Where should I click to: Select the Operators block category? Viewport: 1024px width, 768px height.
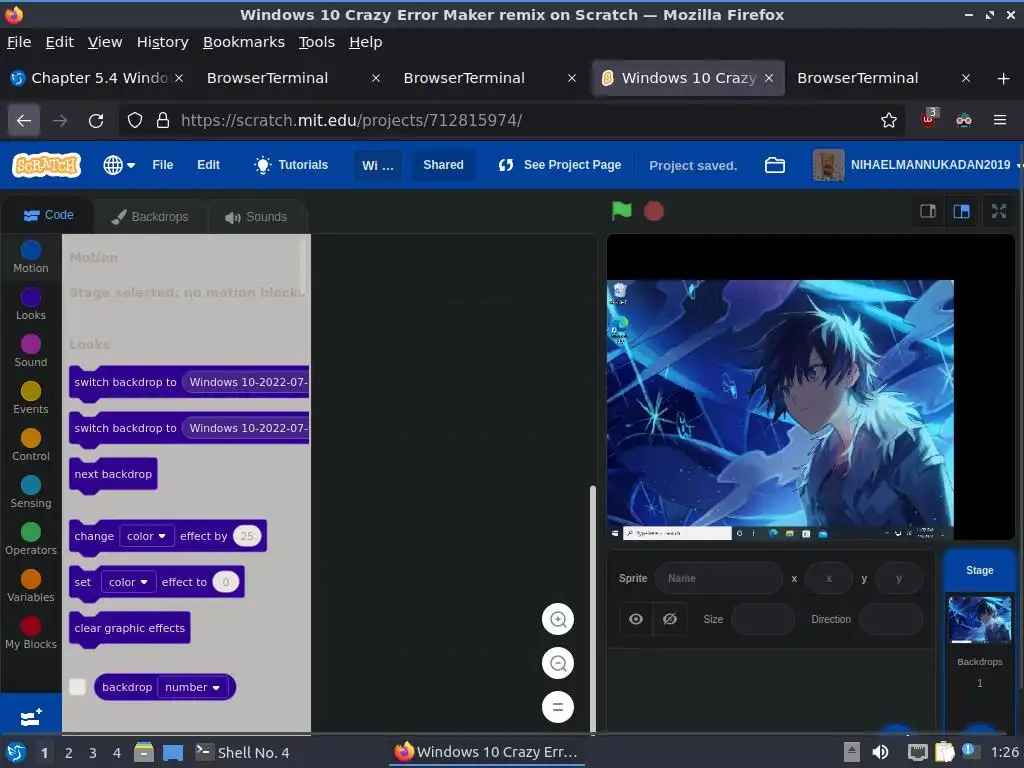[31, 539]
